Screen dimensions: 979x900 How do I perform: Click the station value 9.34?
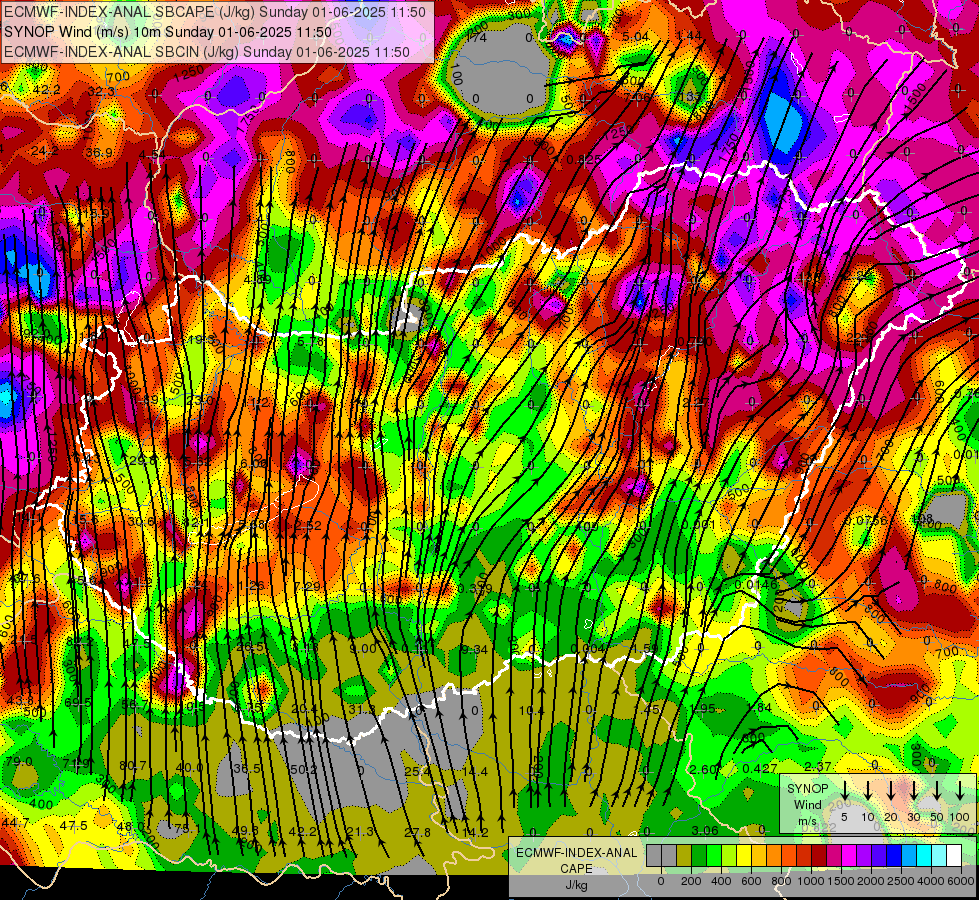(475, 650)
